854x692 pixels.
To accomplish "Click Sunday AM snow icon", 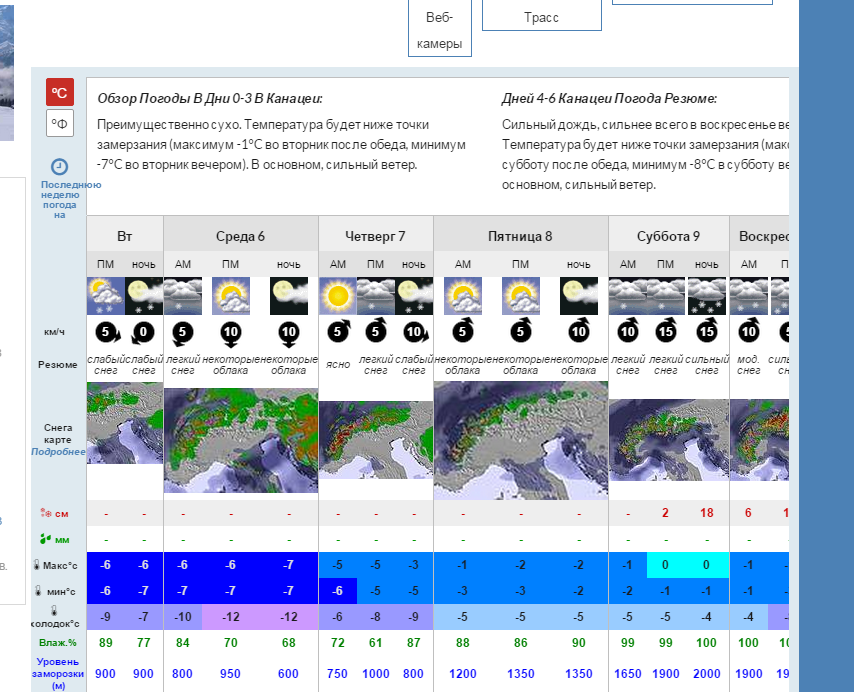I will 749,296.
